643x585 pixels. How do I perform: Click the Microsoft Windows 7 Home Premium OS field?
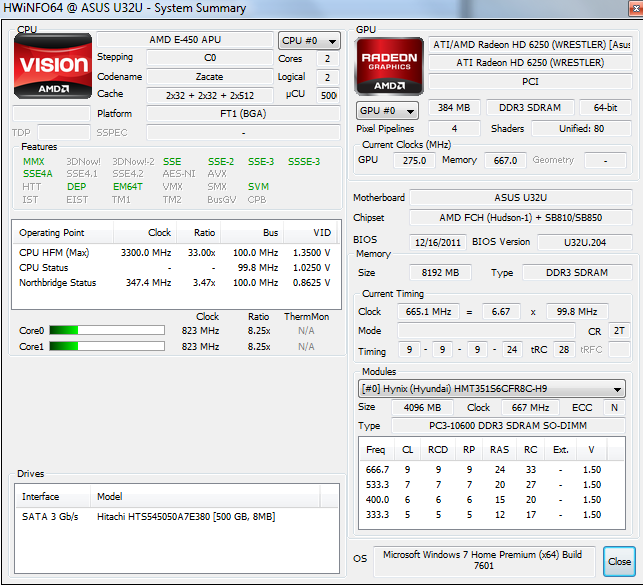pos(484,560)
